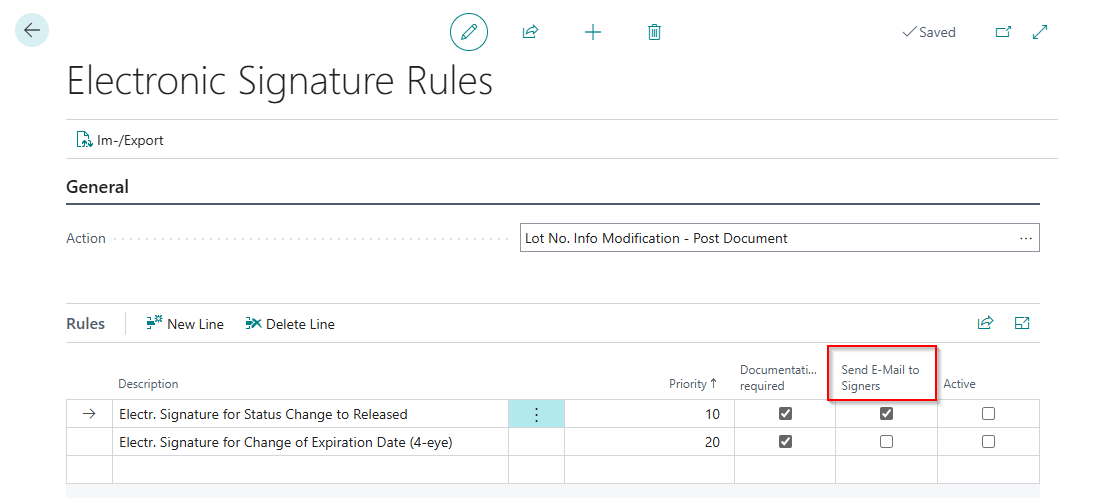
Task: Open the Documentation required column header
Action: click(778, 377)
